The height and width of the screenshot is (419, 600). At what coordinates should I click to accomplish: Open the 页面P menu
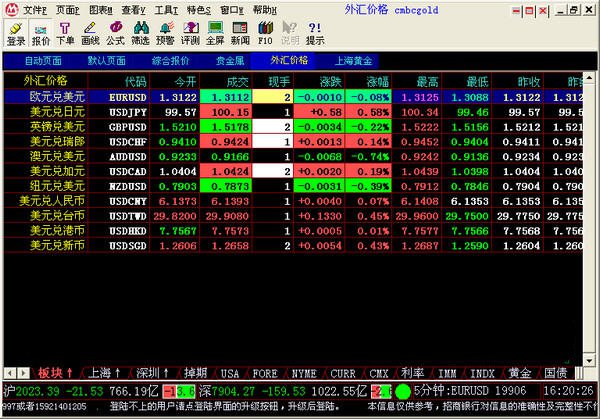pos(67,10)
